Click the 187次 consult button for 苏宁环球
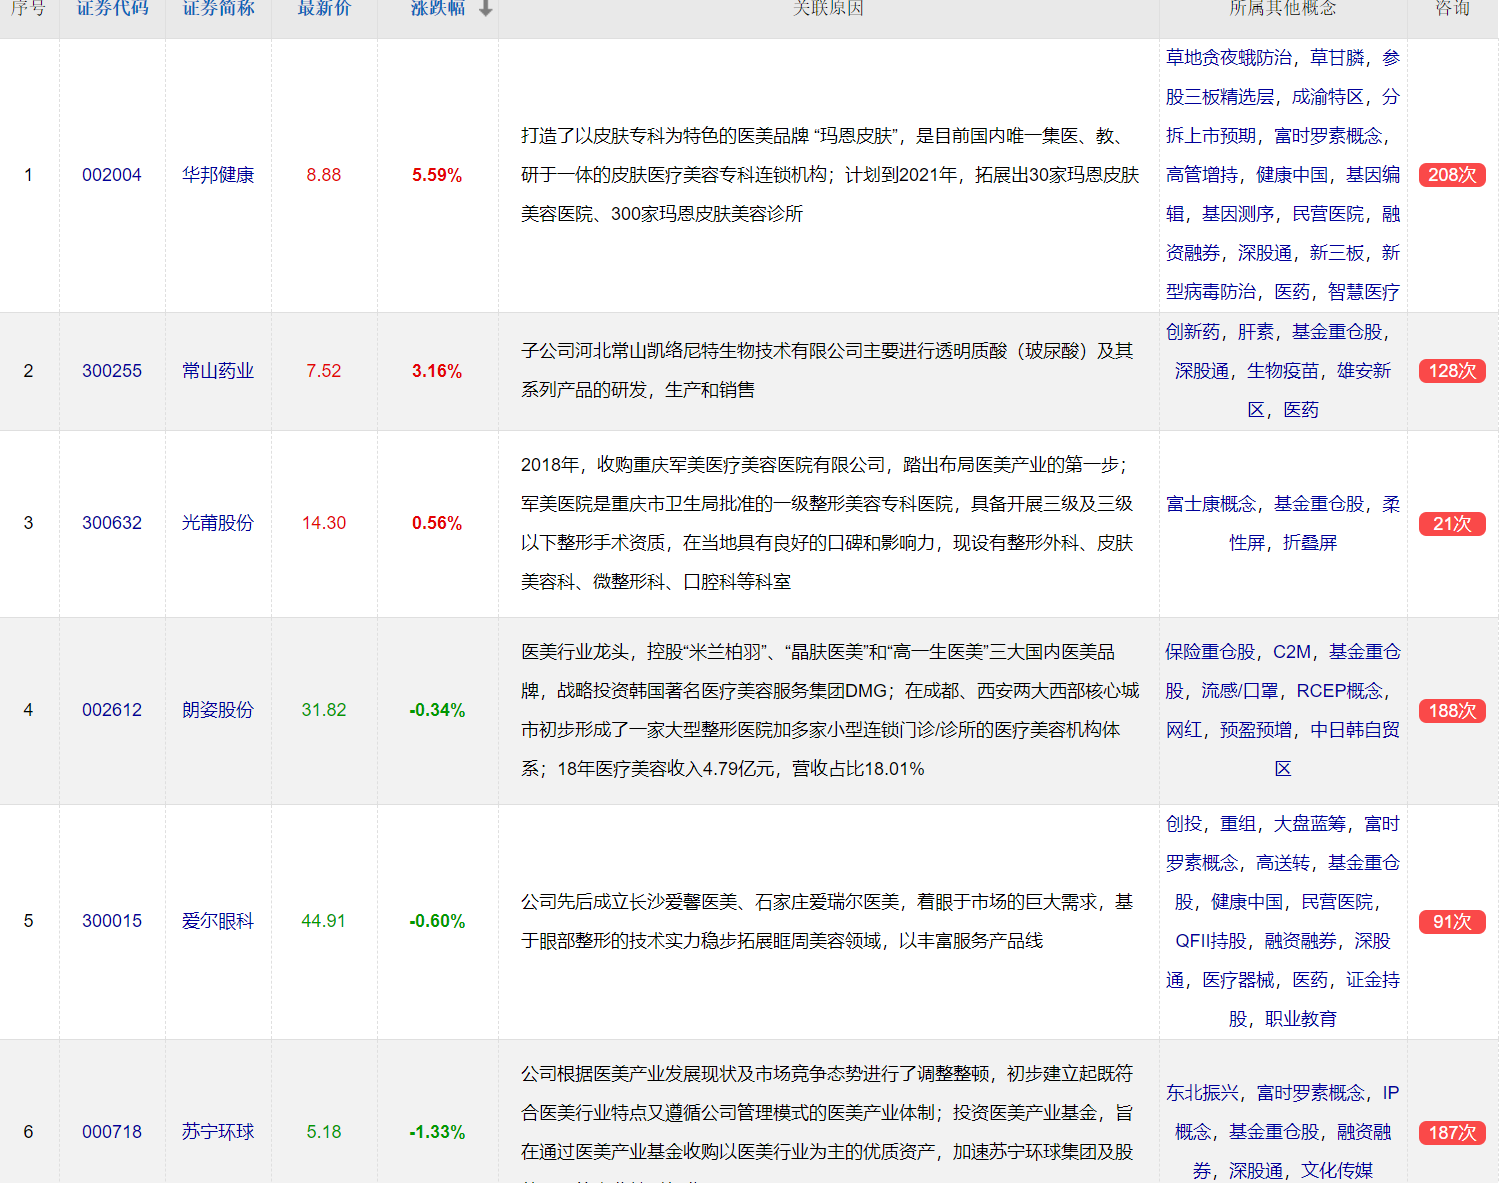This screenshot has height=1183, width=1504. click(1452, 1133)
